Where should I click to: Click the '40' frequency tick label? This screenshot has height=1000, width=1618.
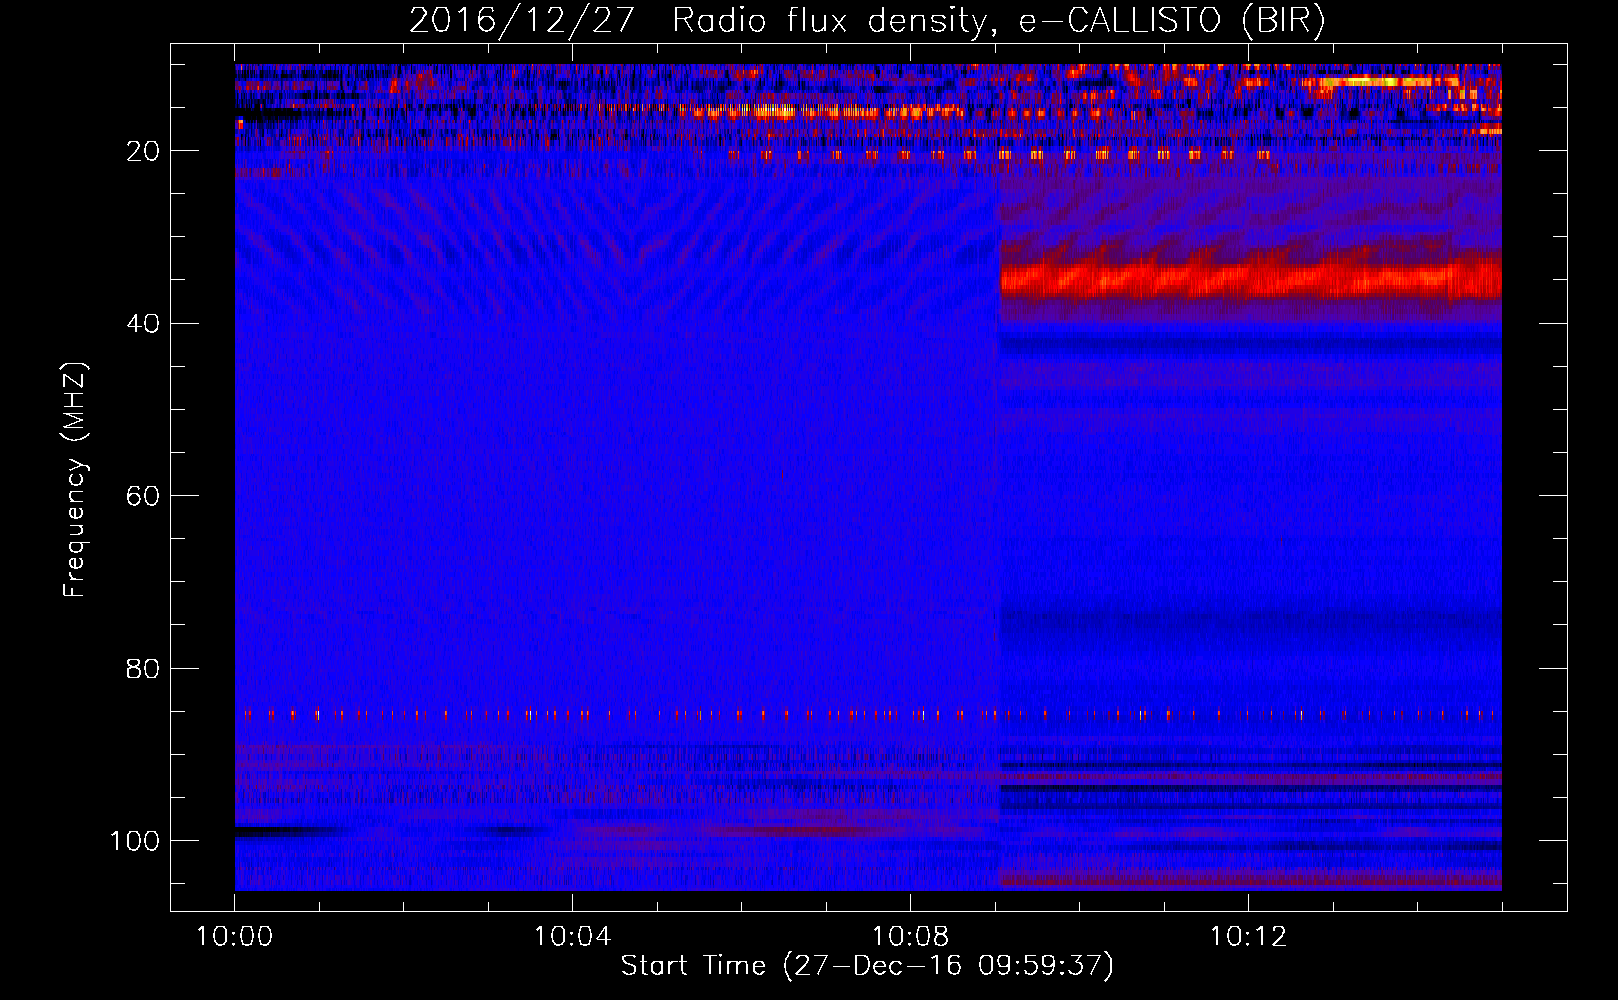point(144,324)
